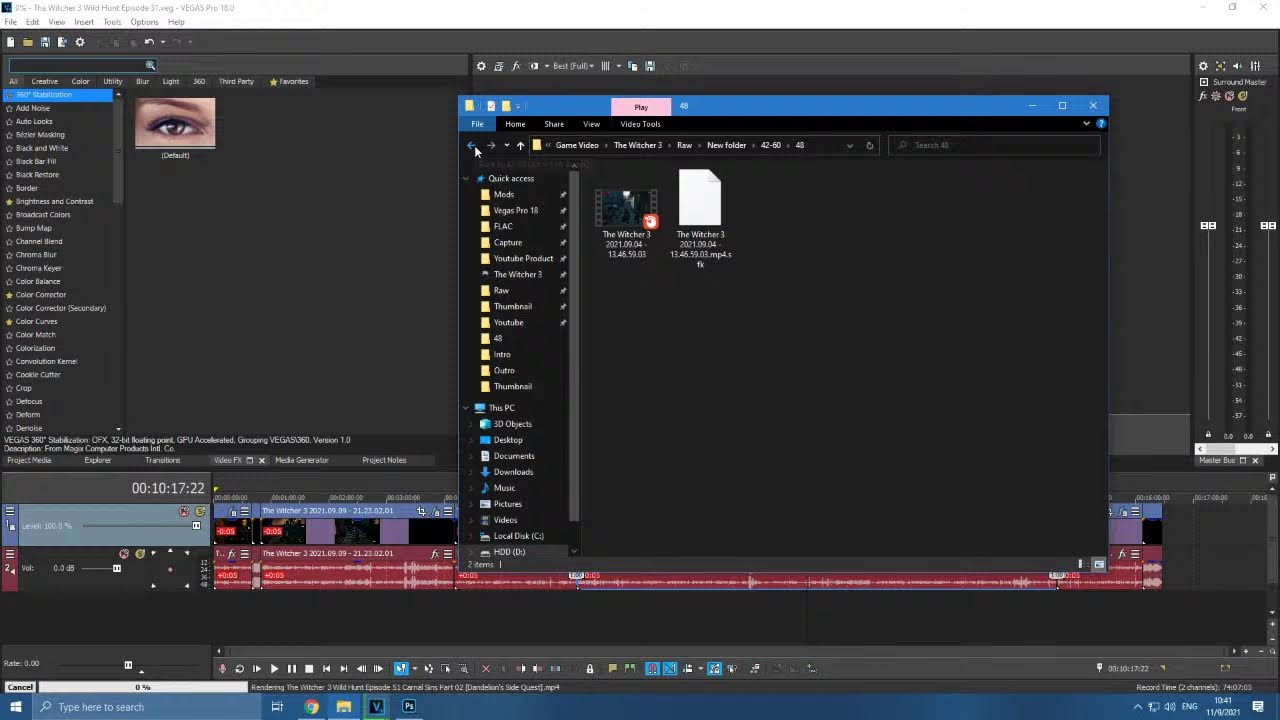Toggle Auto ripple button
The height and width of the screenshot is (720, 1280).
point(687,668)
